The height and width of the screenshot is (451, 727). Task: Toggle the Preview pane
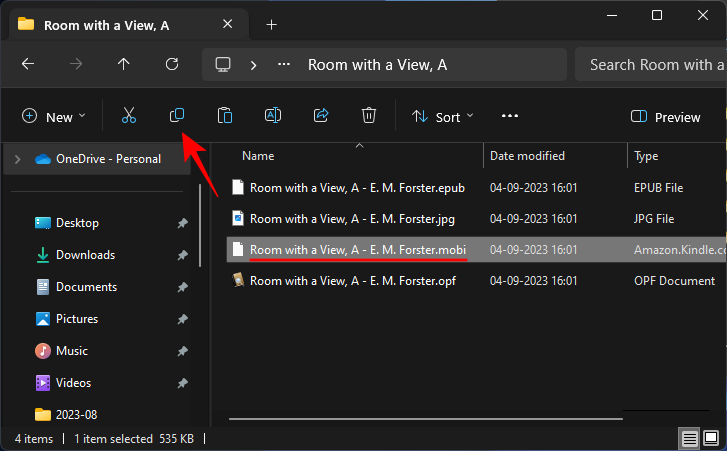pos(666,117)
